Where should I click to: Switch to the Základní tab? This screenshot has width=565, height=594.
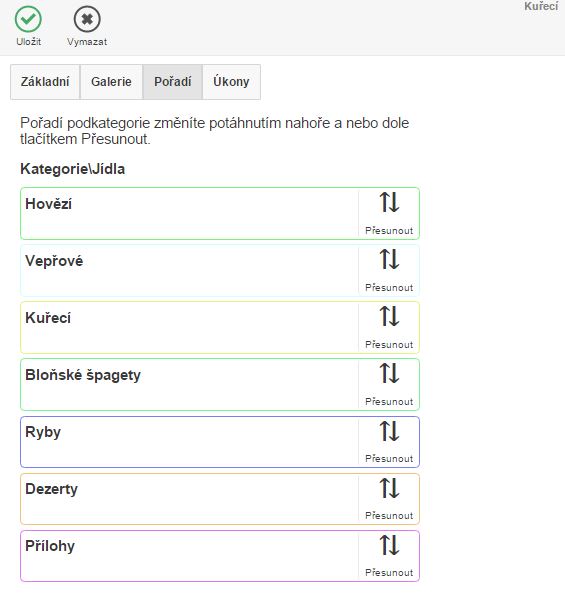45,82
